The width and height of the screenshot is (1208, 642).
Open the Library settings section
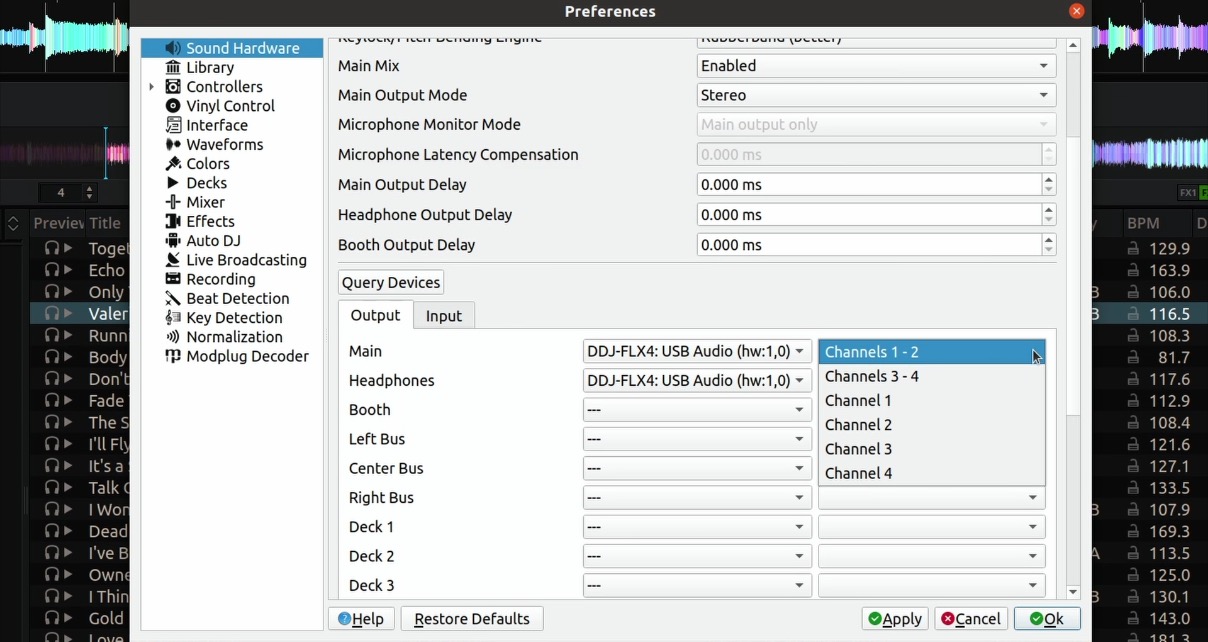click(x=209, y=67)
